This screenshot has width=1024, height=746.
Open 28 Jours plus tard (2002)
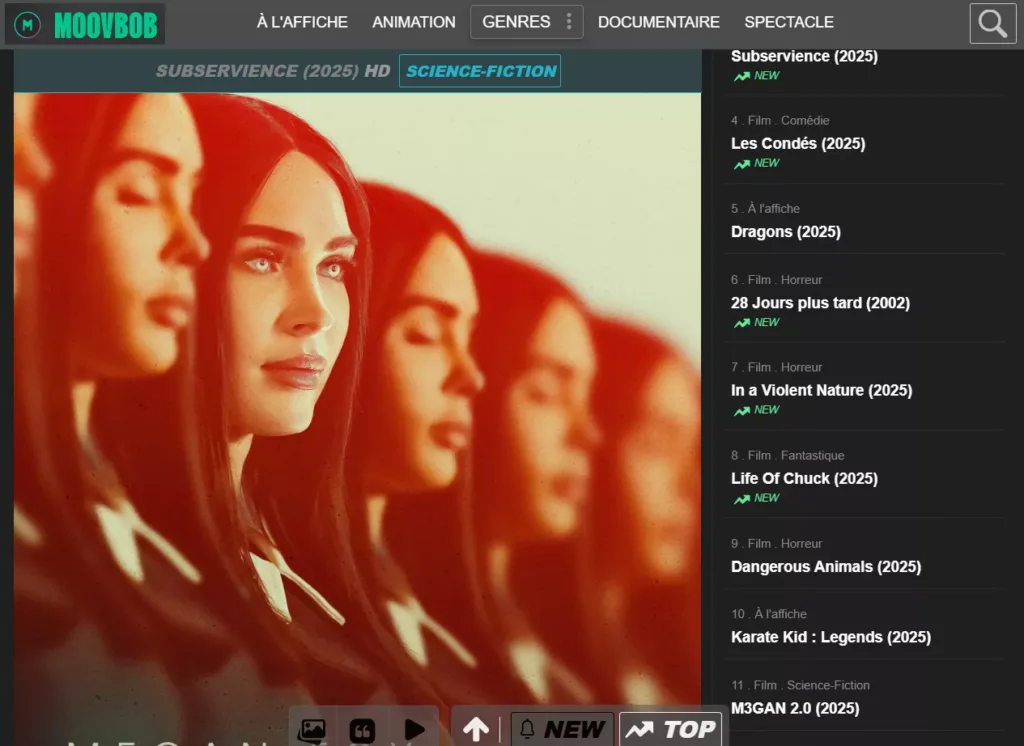click(820, 303)
